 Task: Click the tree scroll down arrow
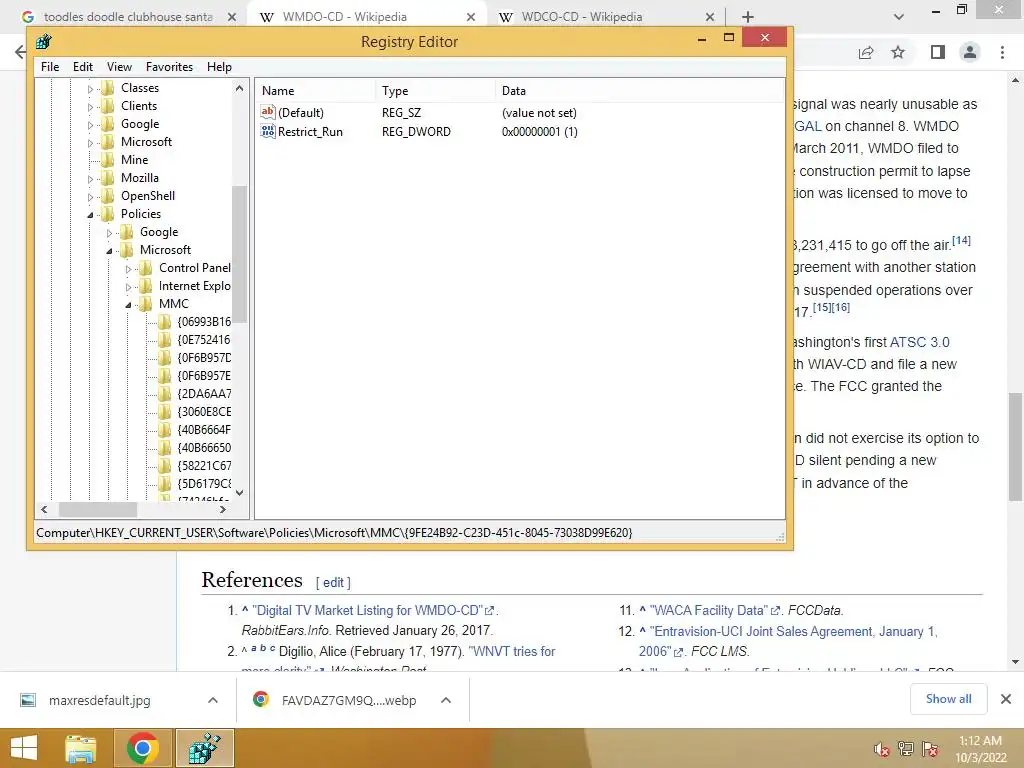click(x=240, y=493)
